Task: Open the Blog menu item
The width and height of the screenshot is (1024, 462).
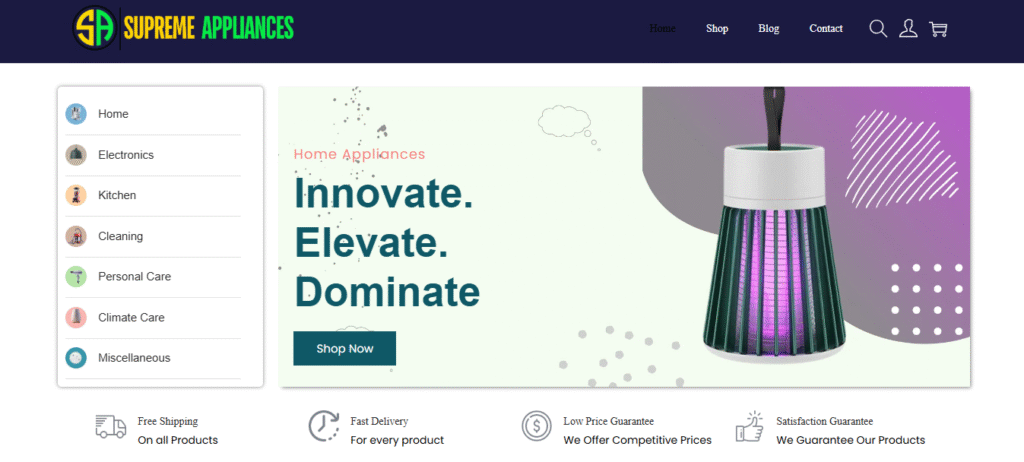Action: [769, 29]
